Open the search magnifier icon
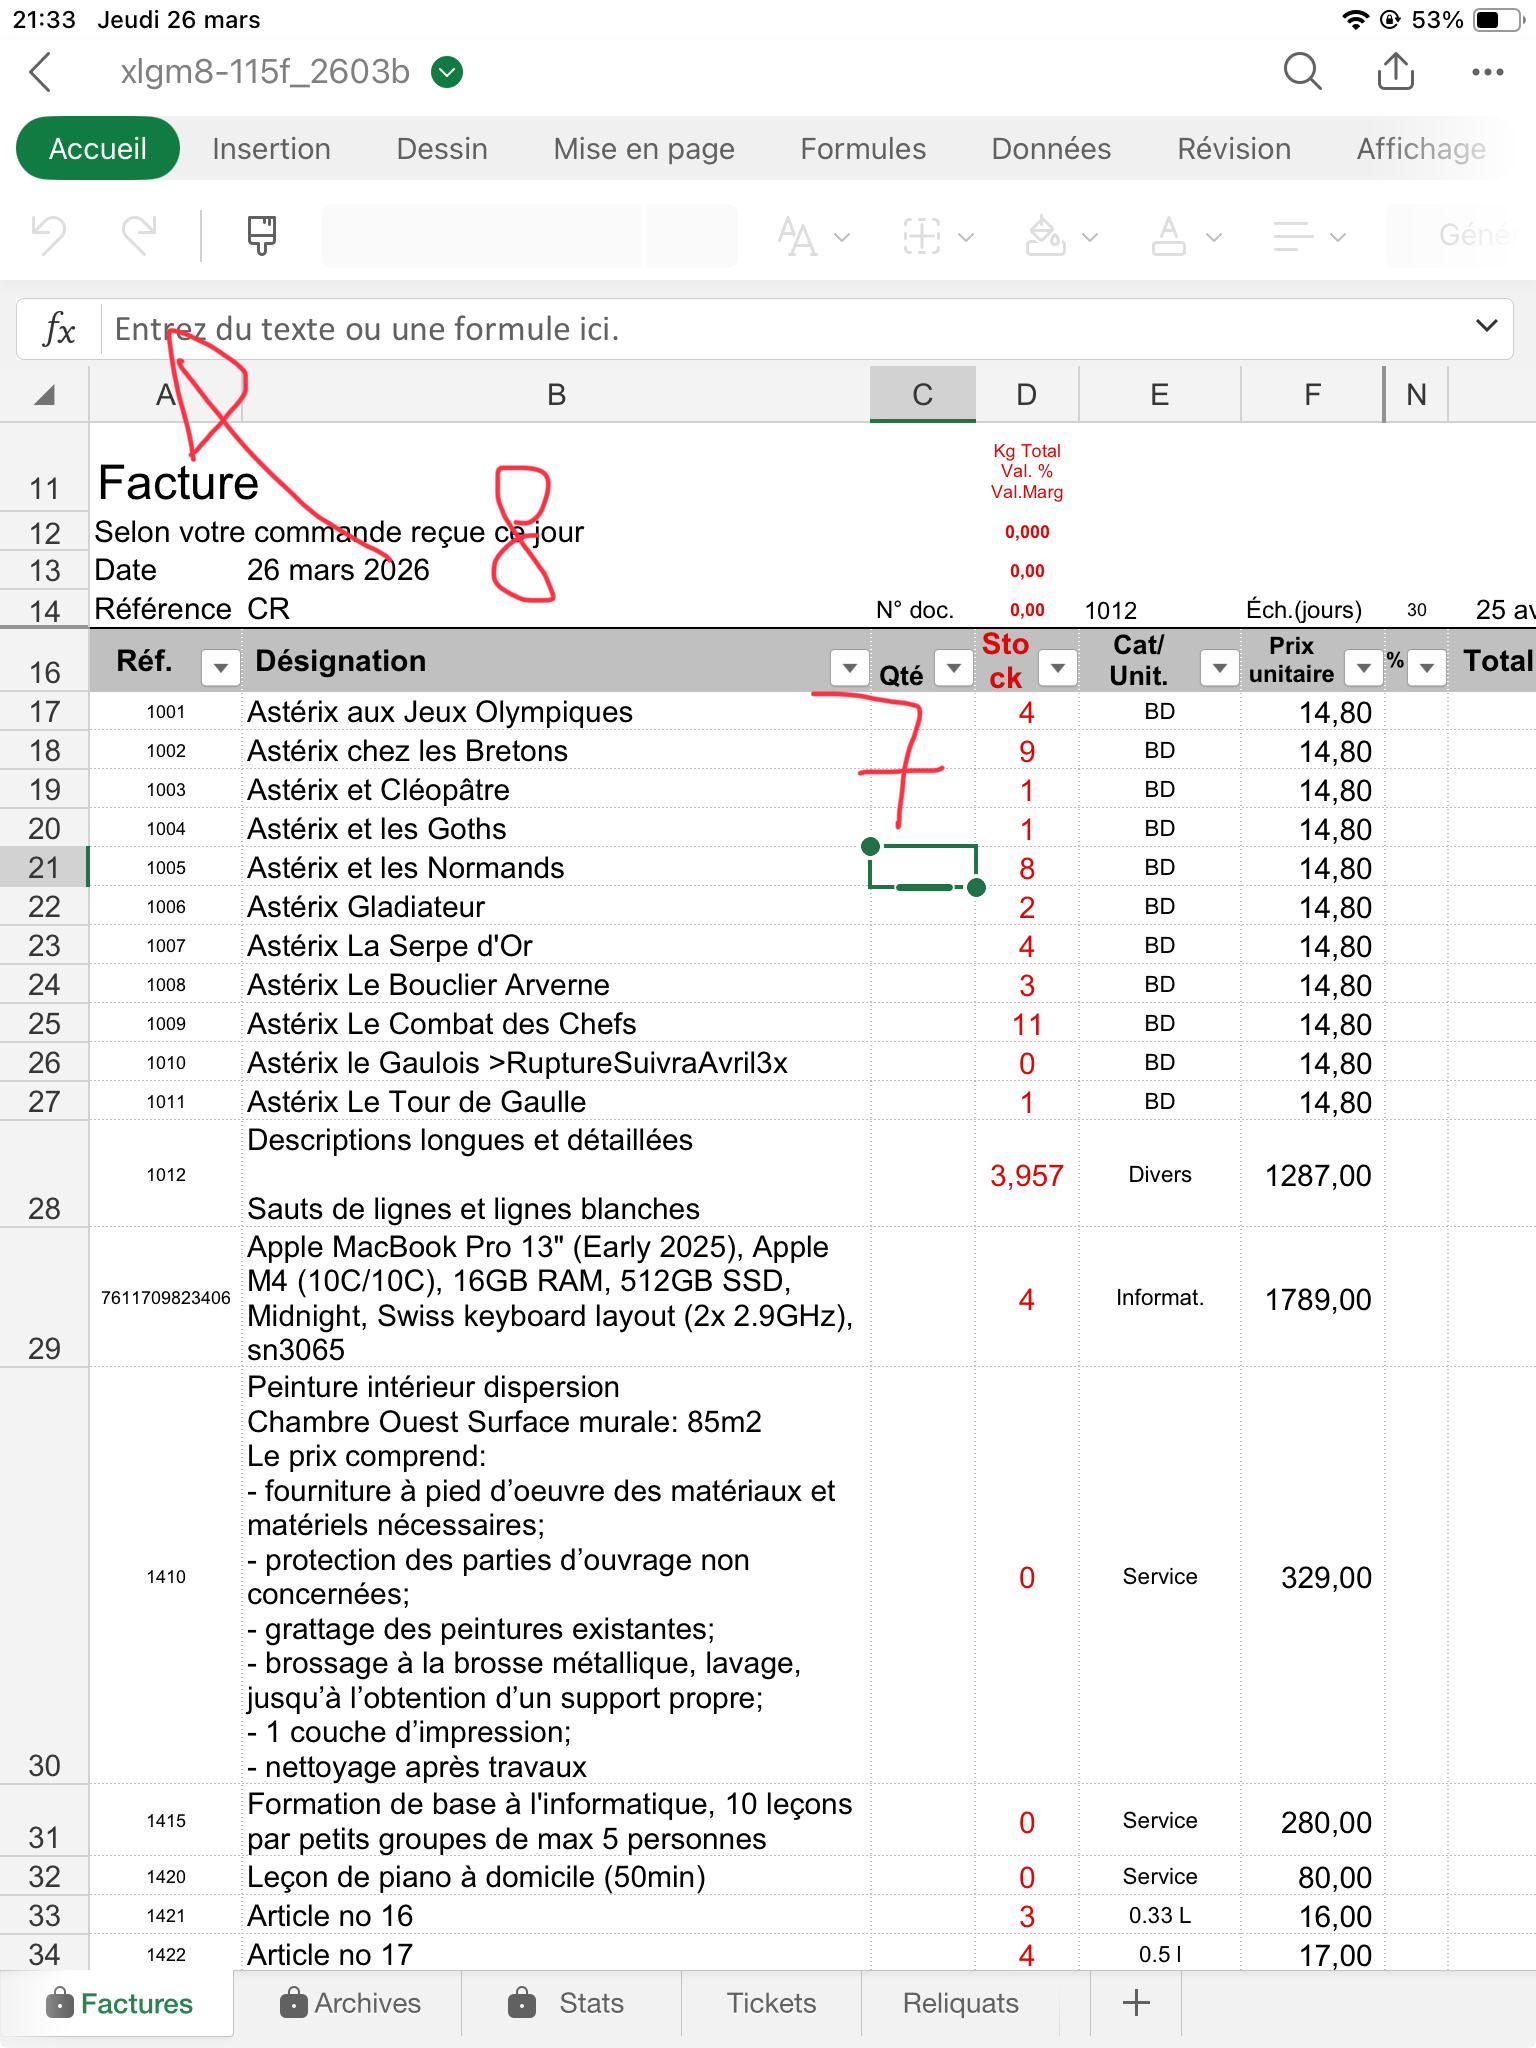Image resolution: width=1536 pixels, height=2048 pixels. tap(1302, 72)
